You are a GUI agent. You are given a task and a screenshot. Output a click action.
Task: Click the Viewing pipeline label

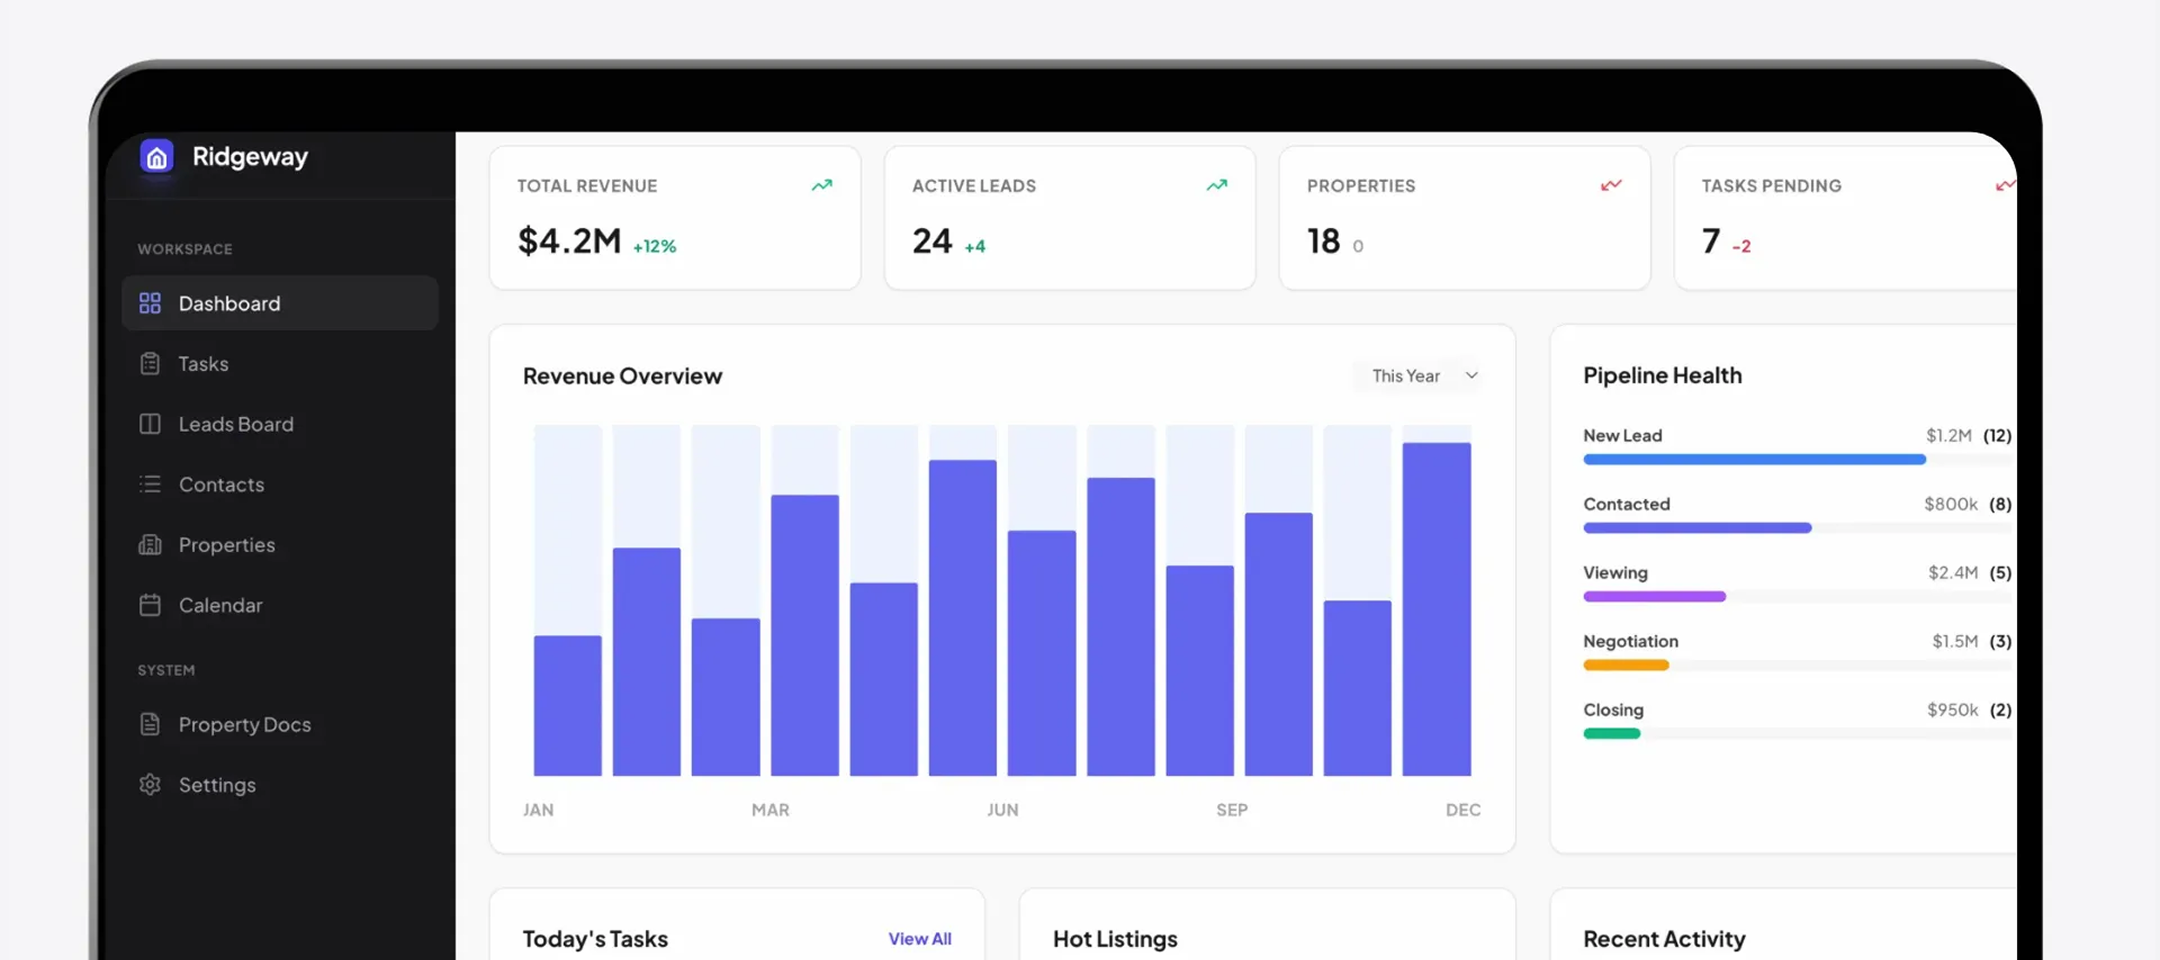point(1615,573)
